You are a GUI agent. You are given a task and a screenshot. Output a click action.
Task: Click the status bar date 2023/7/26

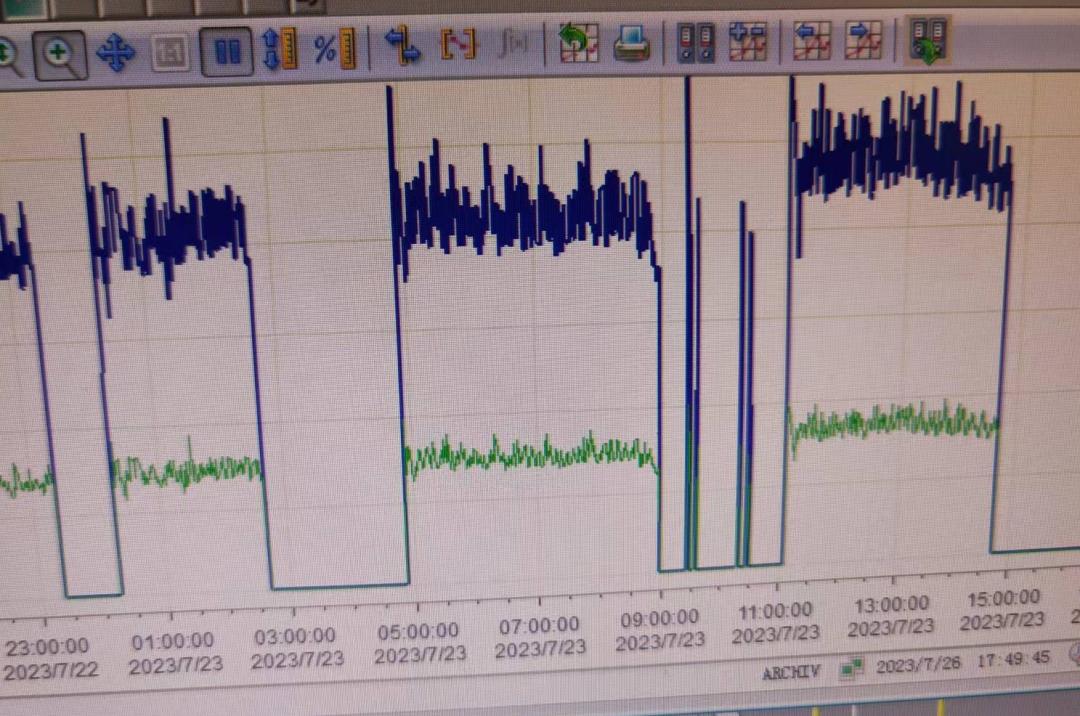(x=918, y=665)
